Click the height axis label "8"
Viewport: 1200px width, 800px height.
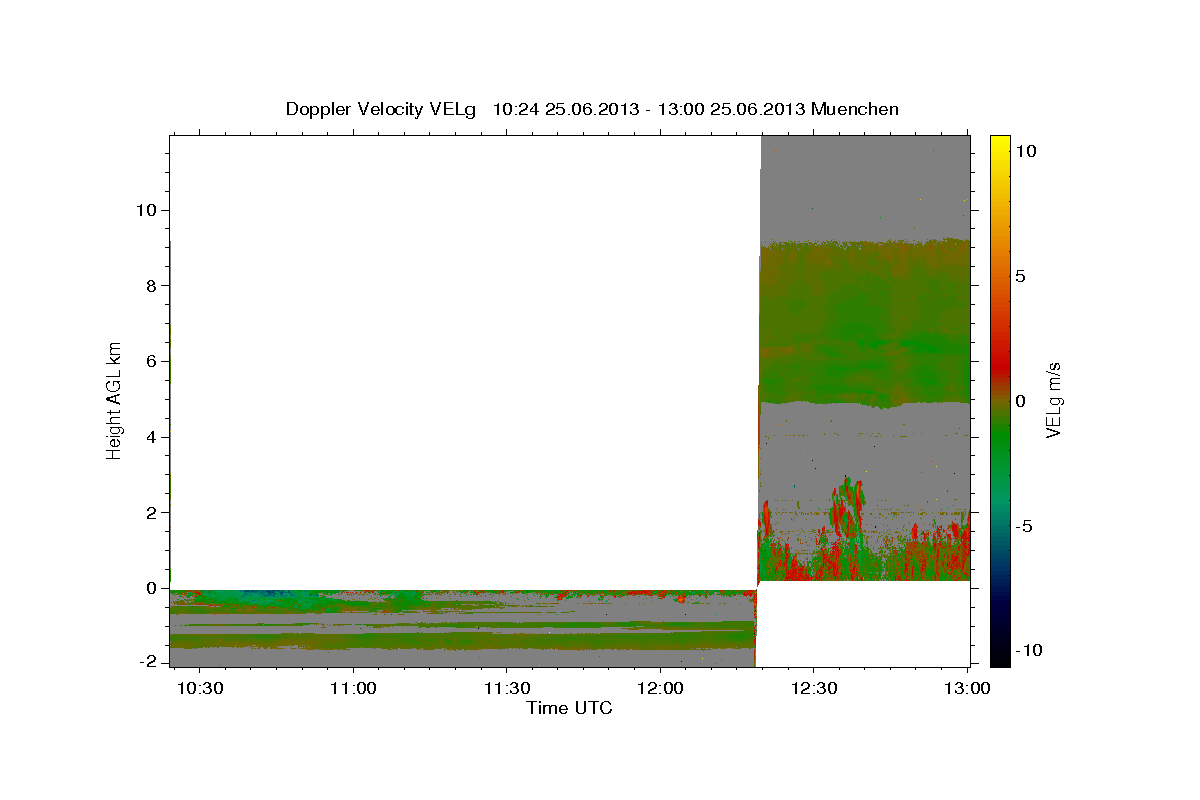coord(153,286)
